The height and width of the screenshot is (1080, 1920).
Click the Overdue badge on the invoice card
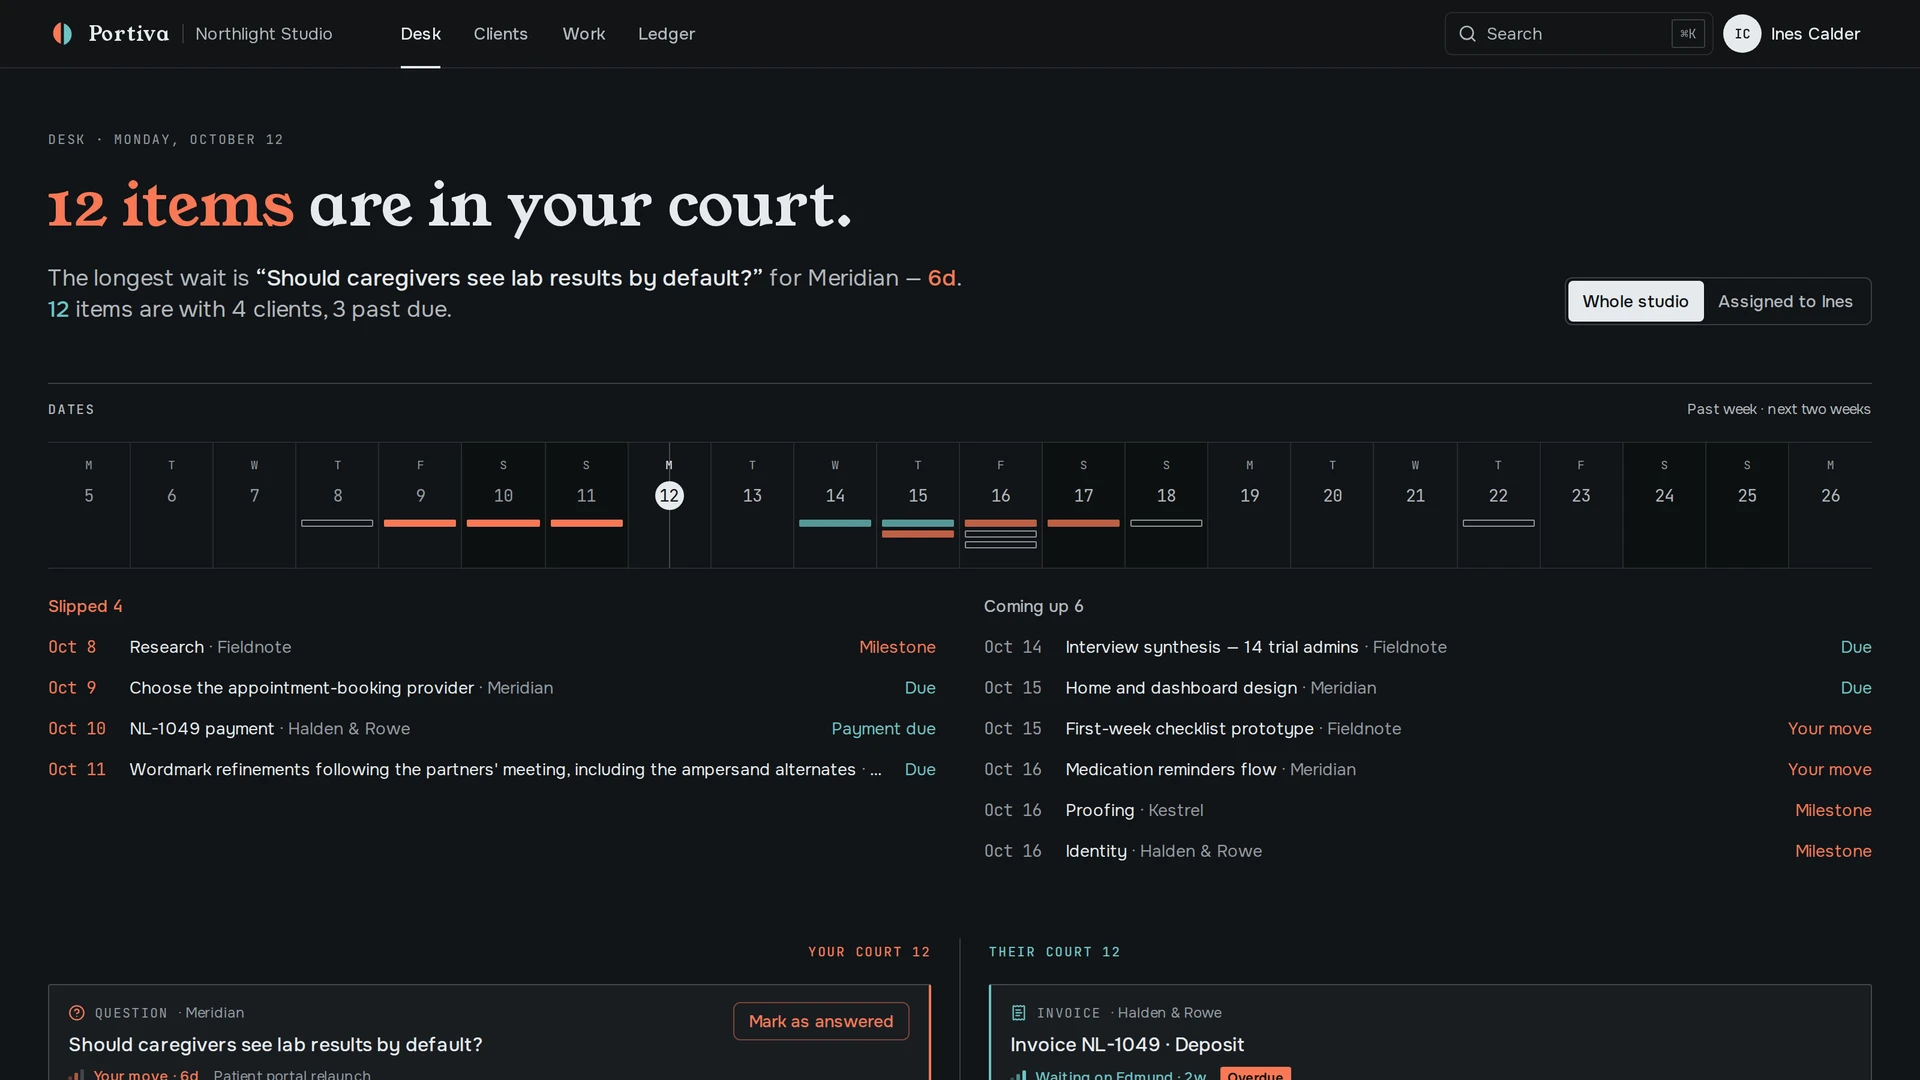[x=1255, y=1075]
